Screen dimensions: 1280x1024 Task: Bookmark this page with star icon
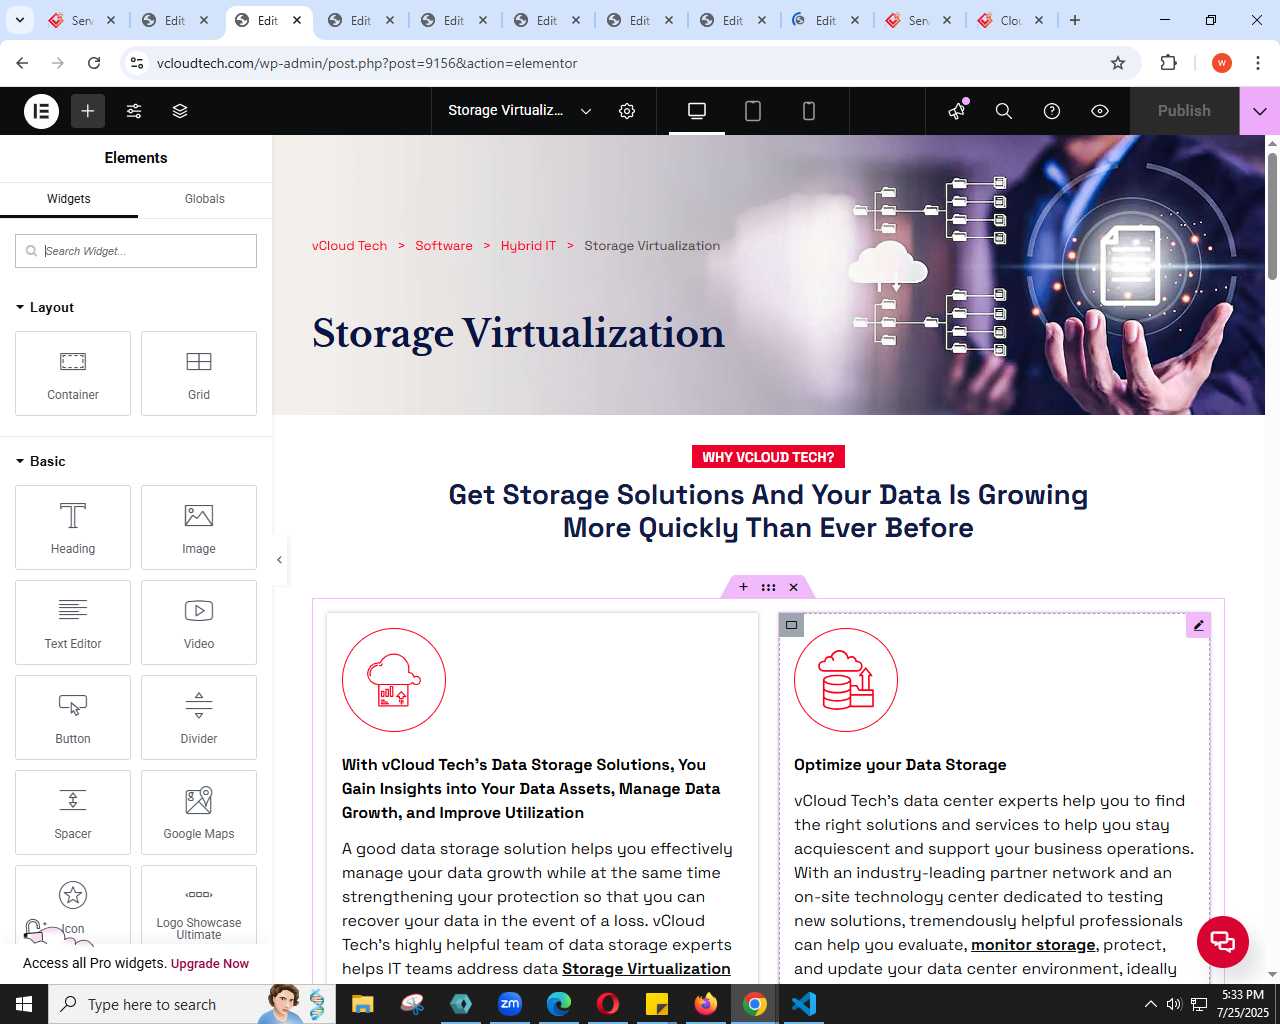(1118, 63)
